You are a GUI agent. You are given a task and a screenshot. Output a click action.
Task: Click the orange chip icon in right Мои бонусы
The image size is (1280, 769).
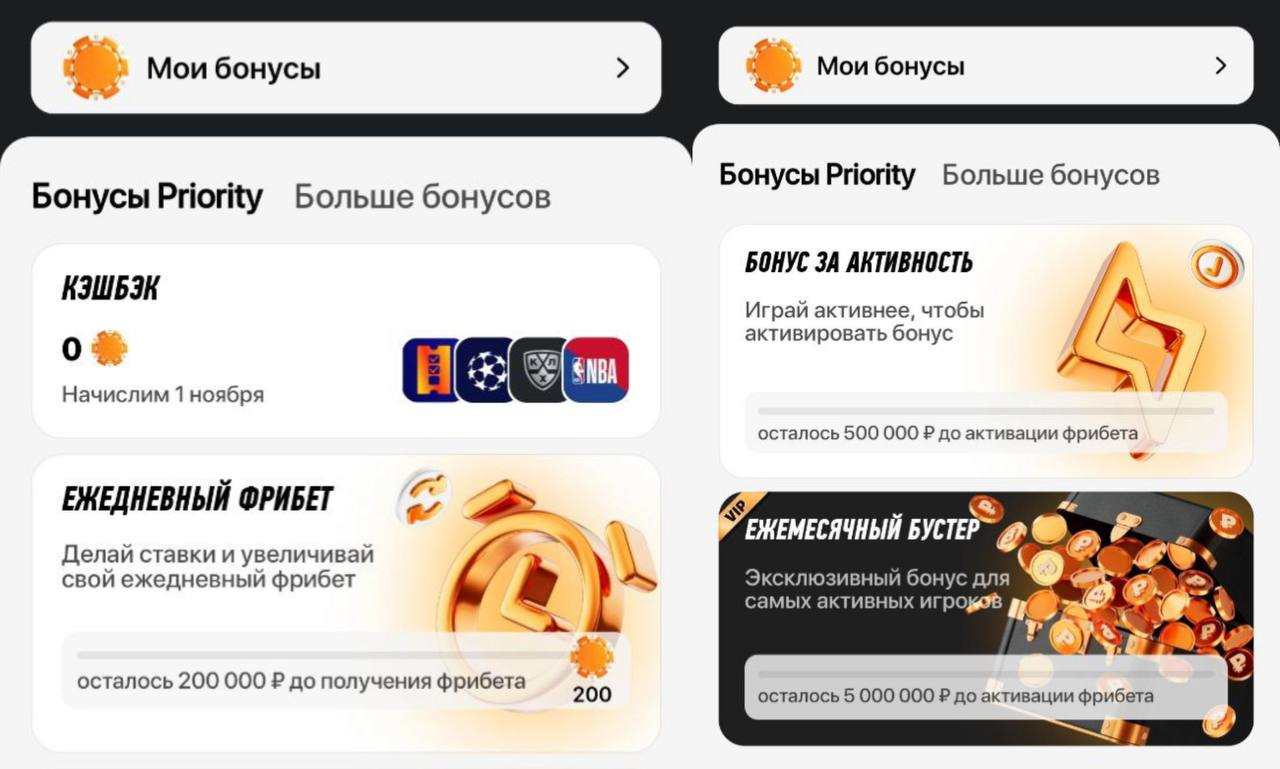[x=773, y=66]
